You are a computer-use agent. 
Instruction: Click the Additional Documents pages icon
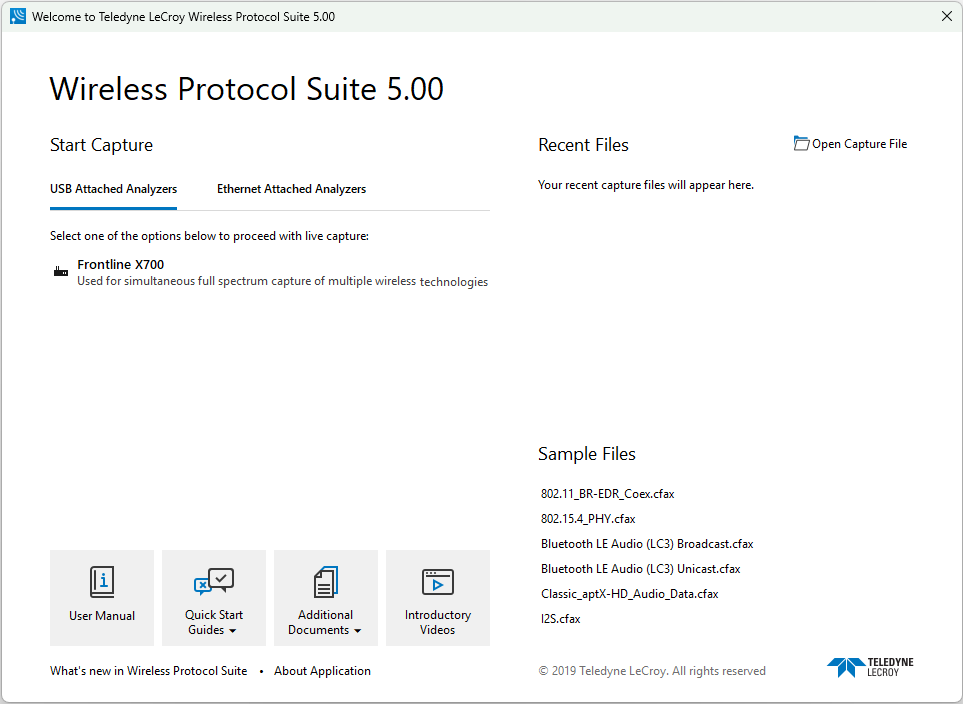tap(326, 582)
